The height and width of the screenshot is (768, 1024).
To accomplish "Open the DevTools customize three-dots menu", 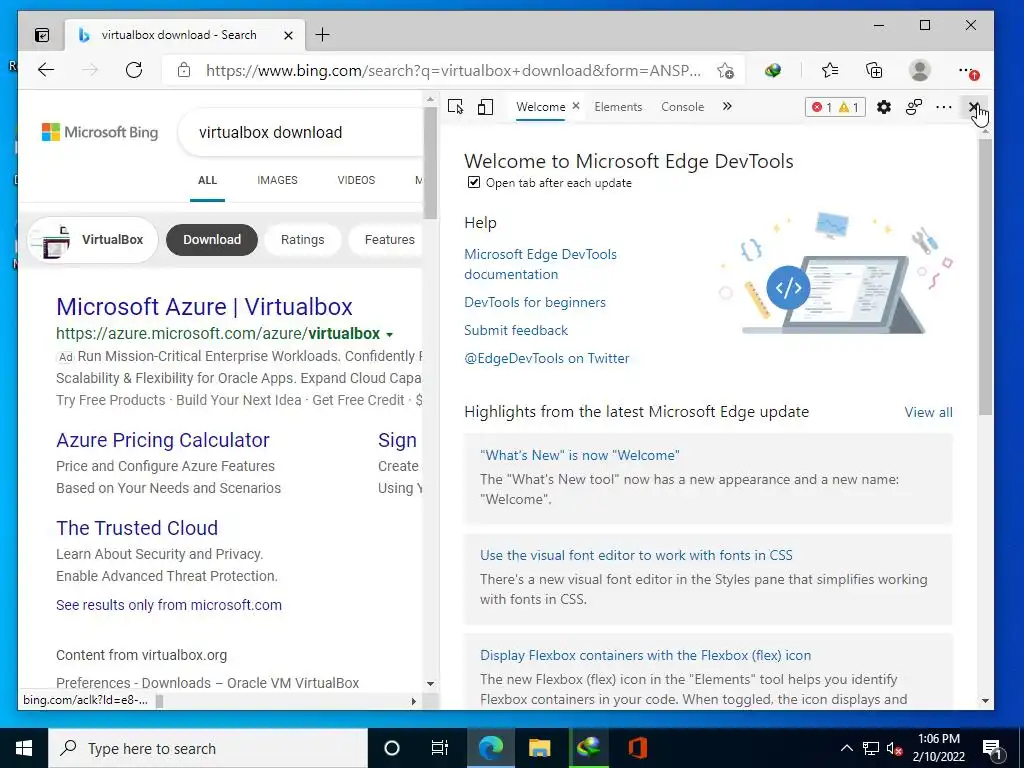I will pyautogui.click(x=944, y=106).
